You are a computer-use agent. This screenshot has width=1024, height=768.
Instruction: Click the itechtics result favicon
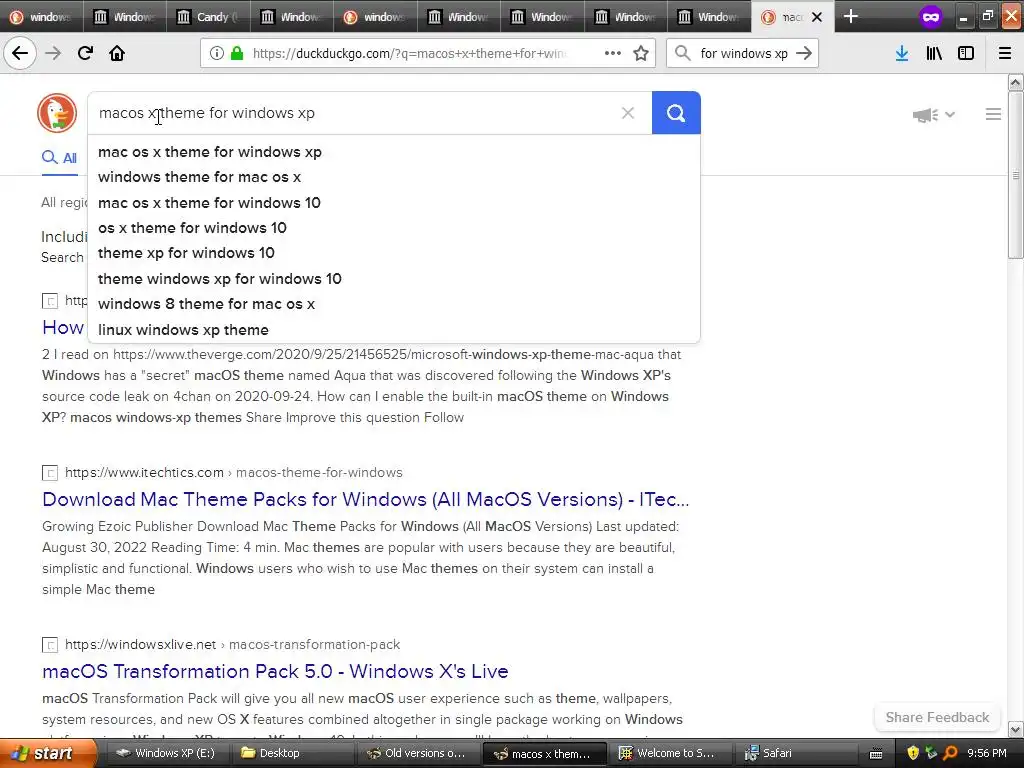coord(50,472)
